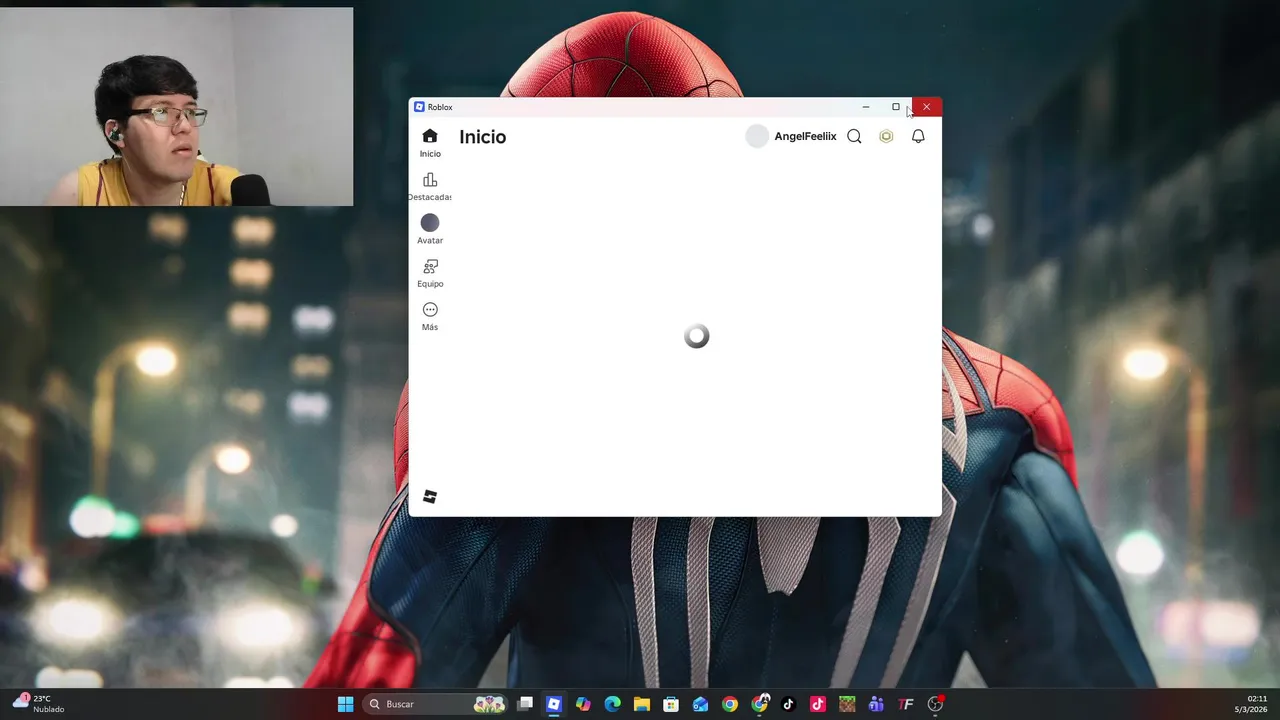Click the Roblox taskbar icon
This screenshot has height=720, width=1280.
(x=554, y=704)
